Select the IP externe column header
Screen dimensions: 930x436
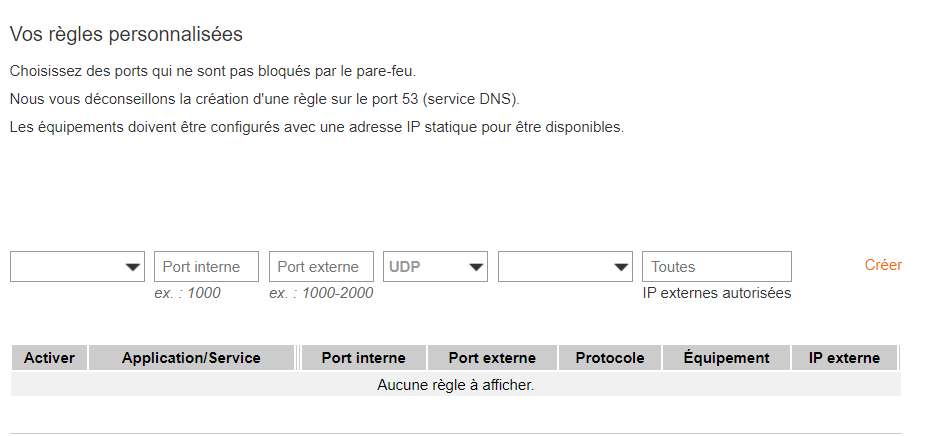coord(844,358)
